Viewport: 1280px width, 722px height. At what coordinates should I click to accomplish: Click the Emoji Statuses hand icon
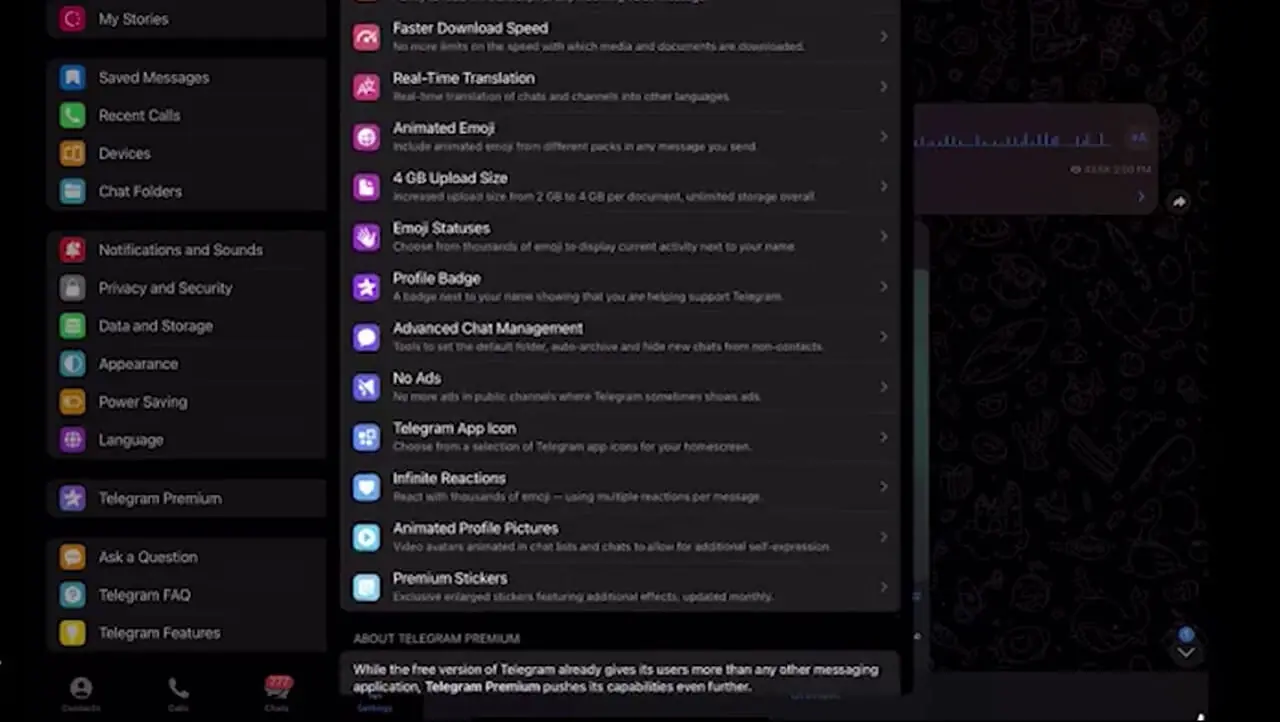pos(367,237)
